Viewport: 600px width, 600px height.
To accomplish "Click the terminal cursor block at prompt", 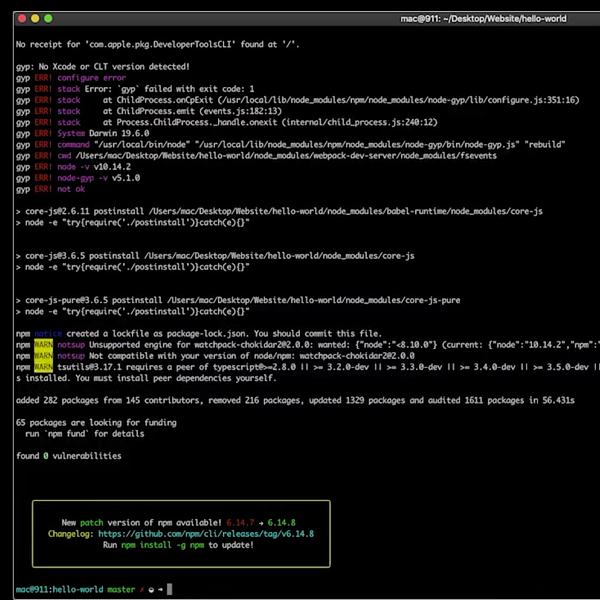I will pyautogui.click(x=170, y=589).
